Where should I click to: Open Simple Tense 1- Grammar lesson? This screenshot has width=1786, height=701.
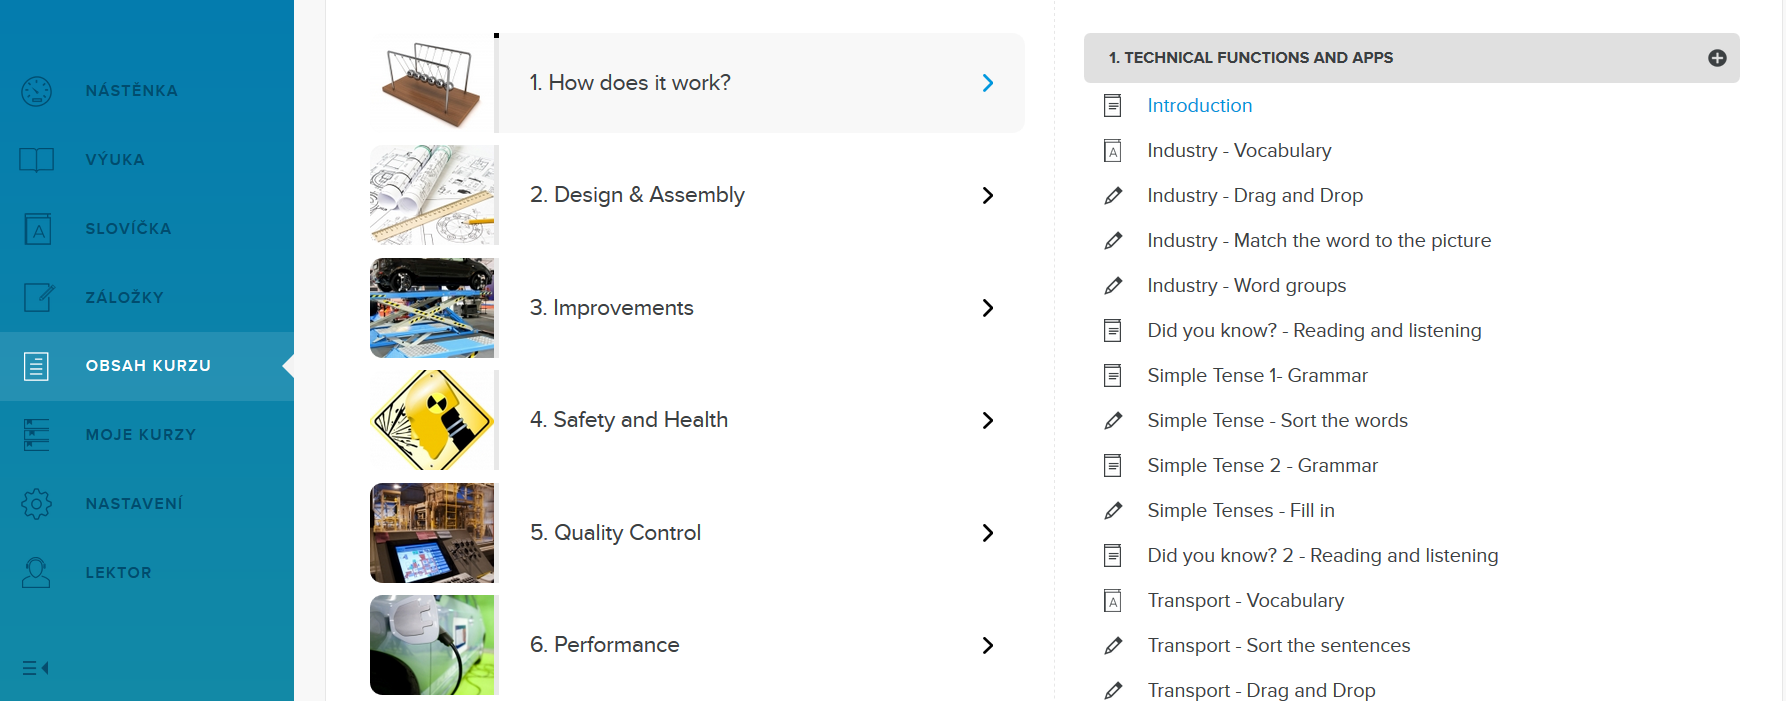(1257, 376)
